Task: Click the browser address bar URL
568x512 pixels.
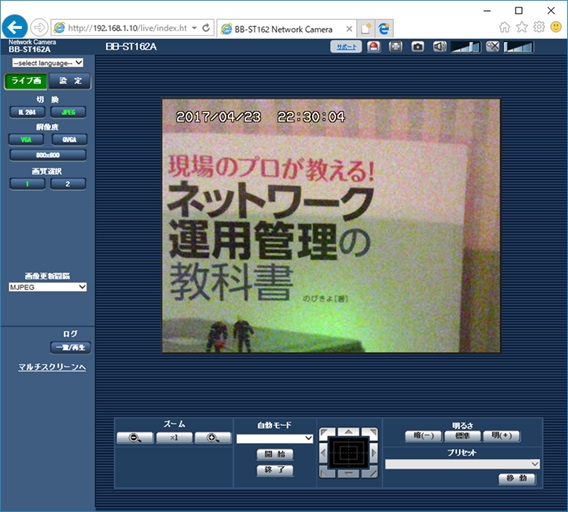Action: click(127, 28)
